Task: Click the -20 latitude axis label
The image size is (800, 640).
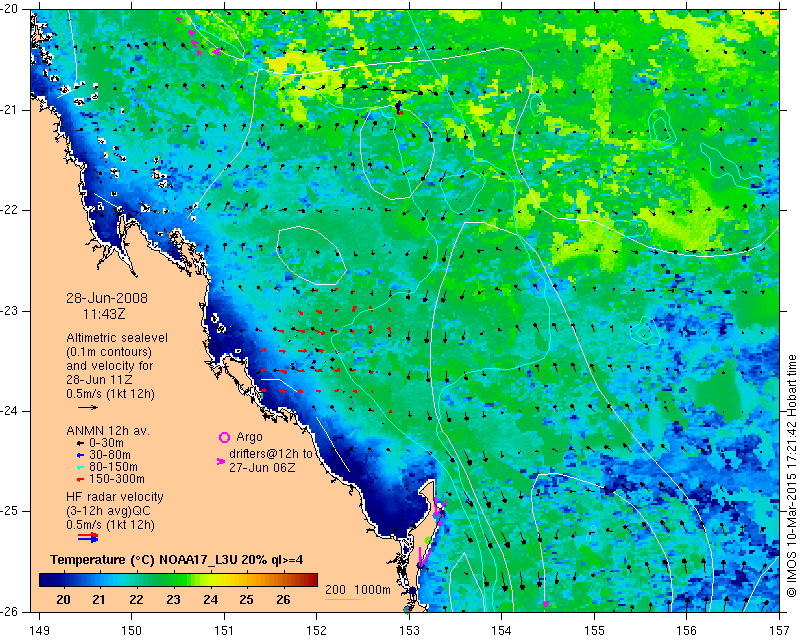Action: [8, 9]
